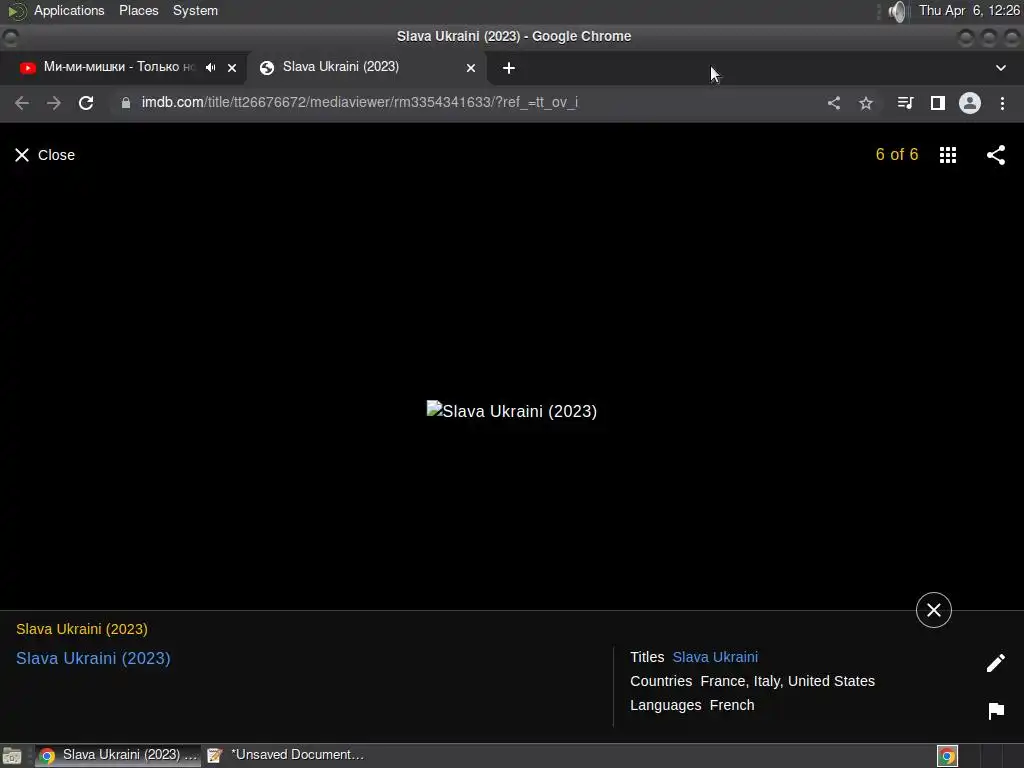1024x768 pixels.
Task: Click the French language text
Action: click(732, 705)
